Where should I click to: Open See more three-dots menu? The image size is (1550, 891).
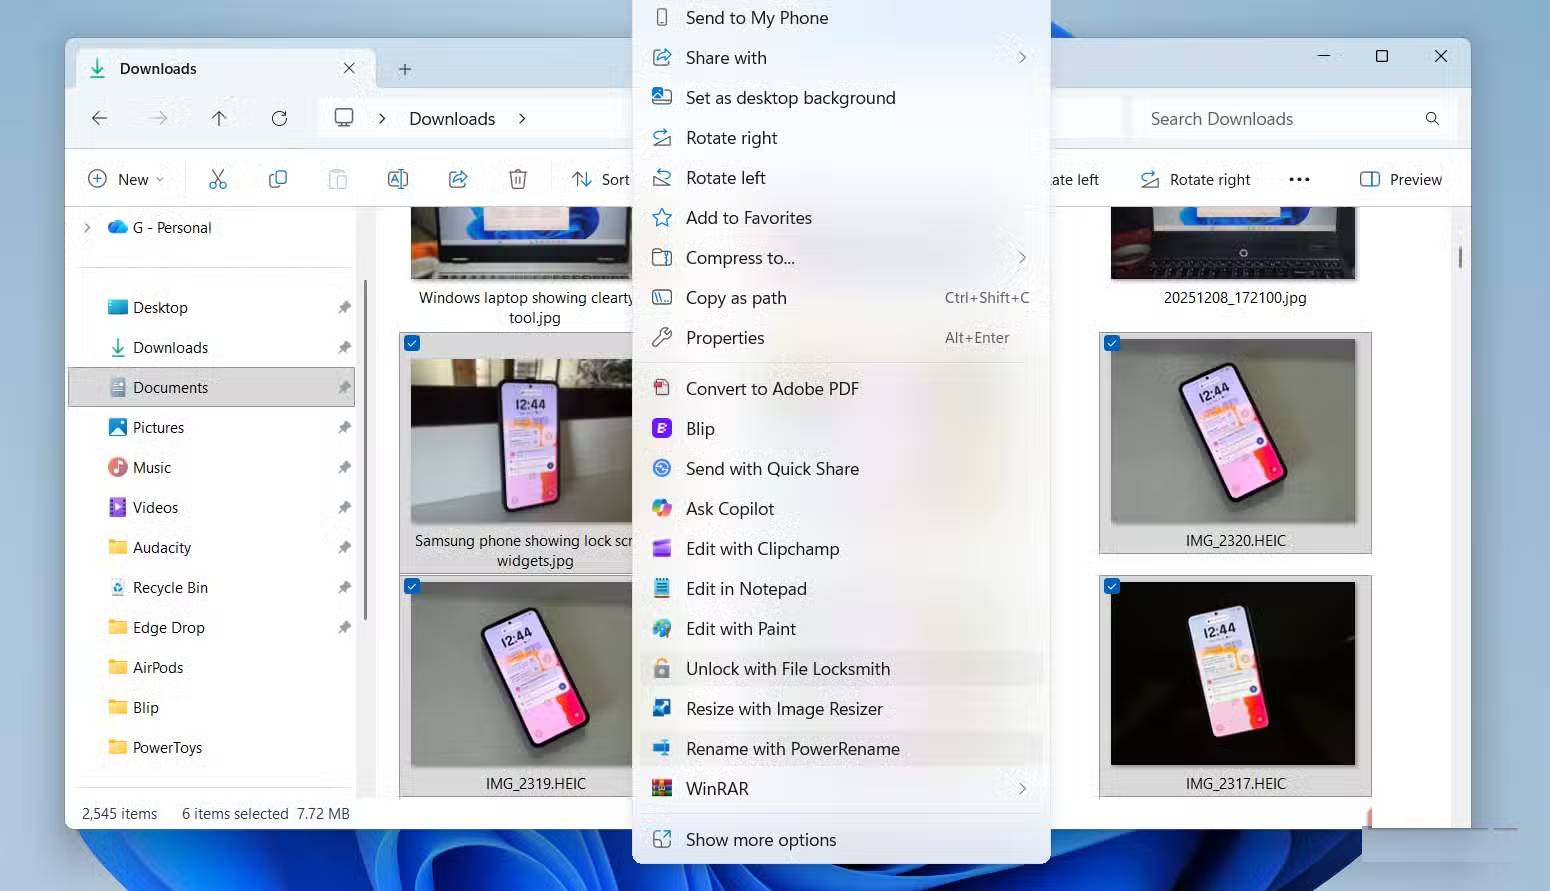tap(1299, 179)
